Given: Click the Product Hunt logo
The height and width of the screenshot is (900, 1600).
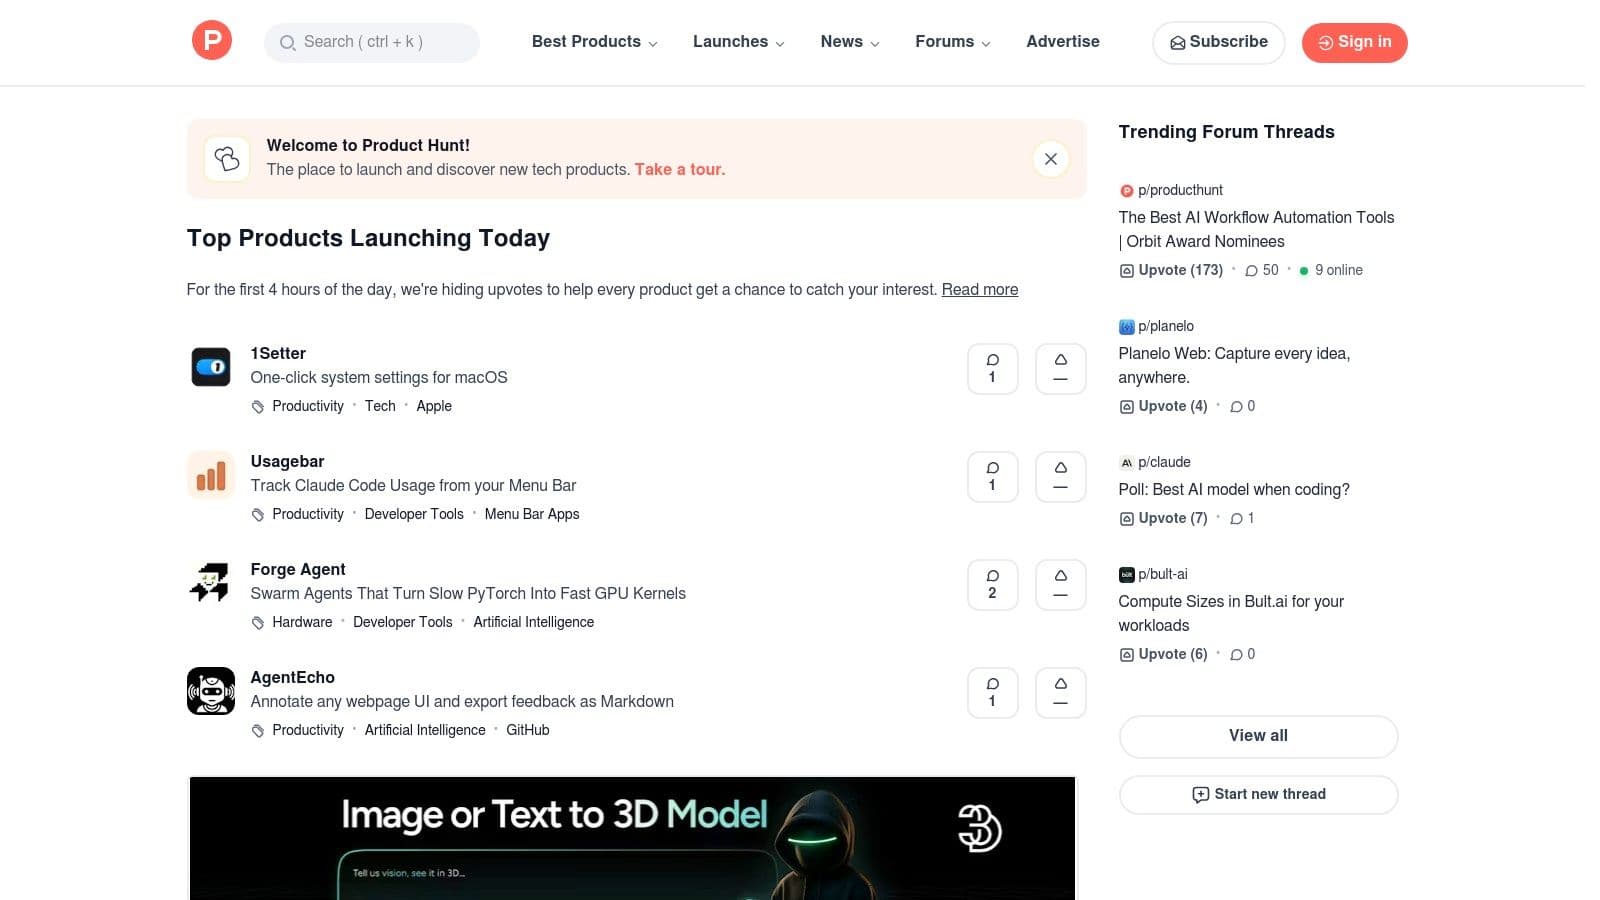Looking at the screenshot, I should [x=211, y=40].
